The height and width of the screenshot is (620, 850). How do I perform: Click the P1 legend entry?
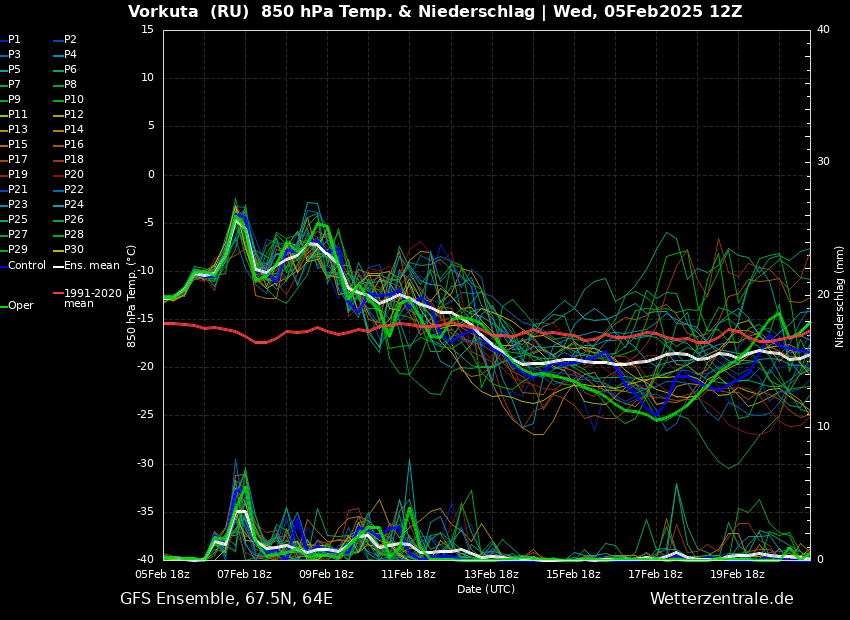[14, 40]
